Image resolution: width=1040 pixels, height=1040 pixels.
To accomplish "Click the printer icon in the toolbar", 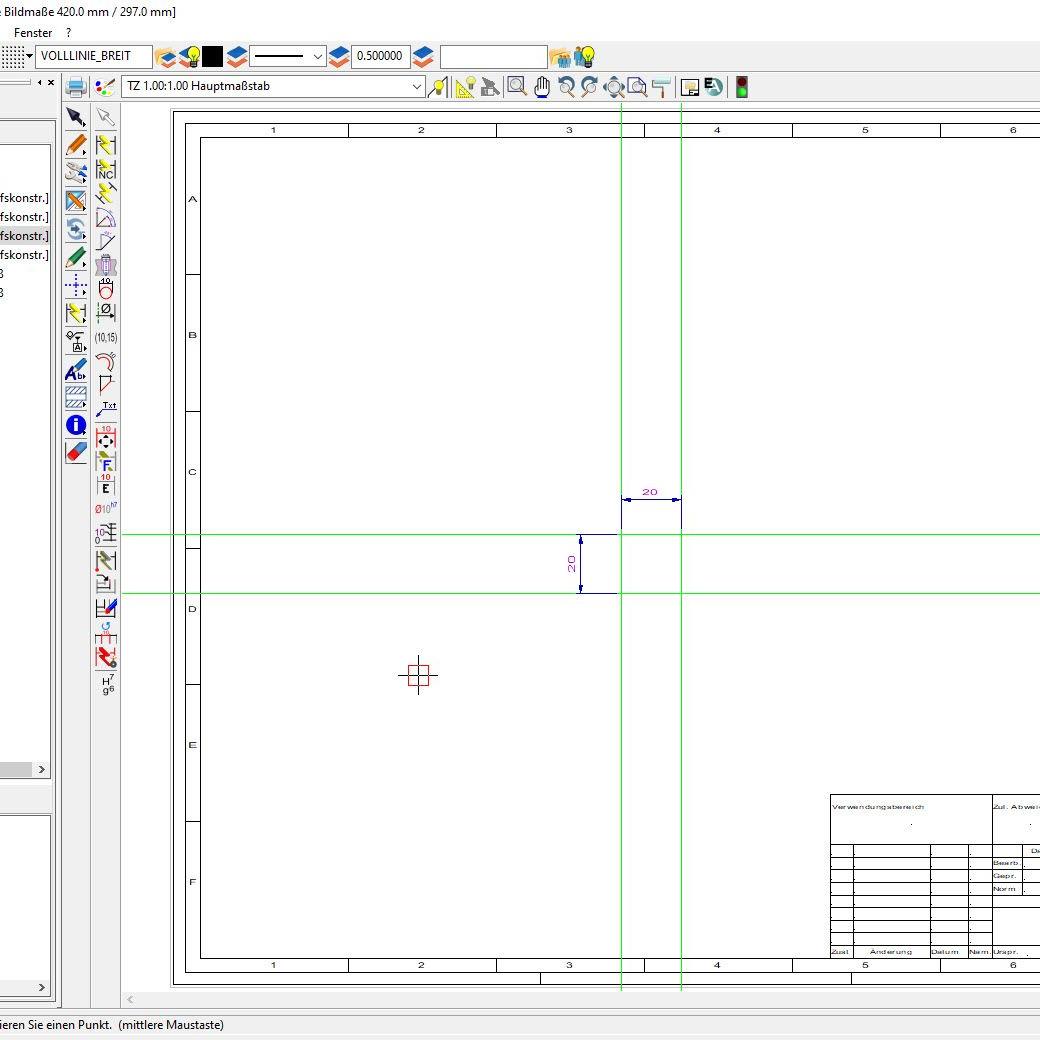I will tap(75, 87).
